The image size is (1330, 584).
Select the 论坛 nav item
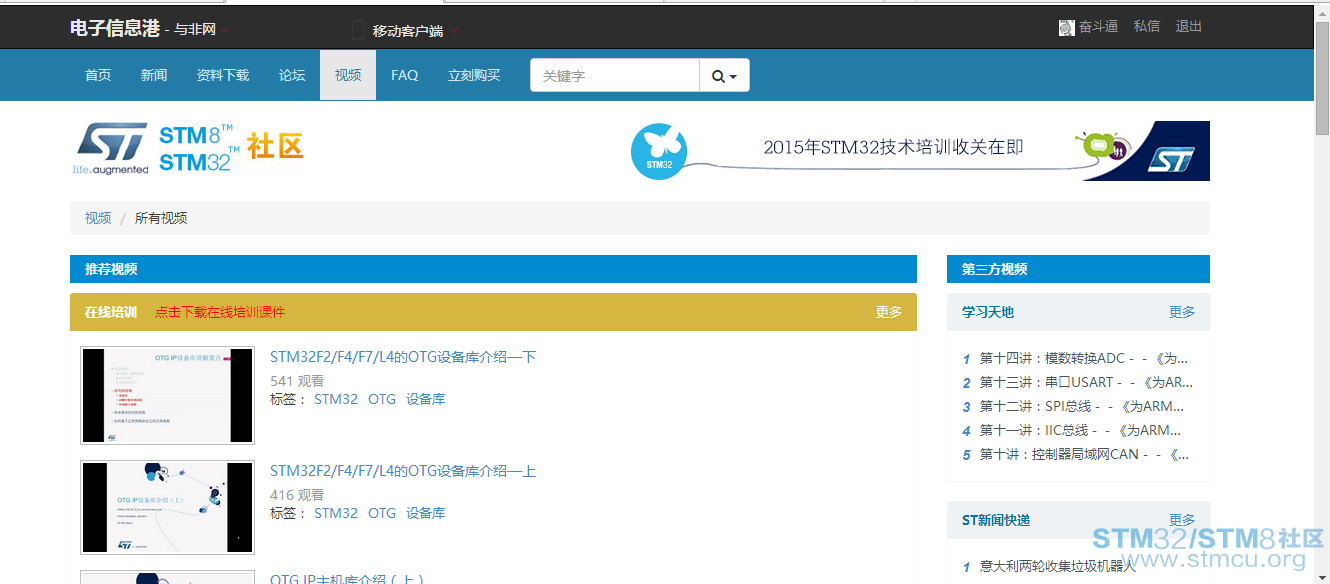point(292,75)
